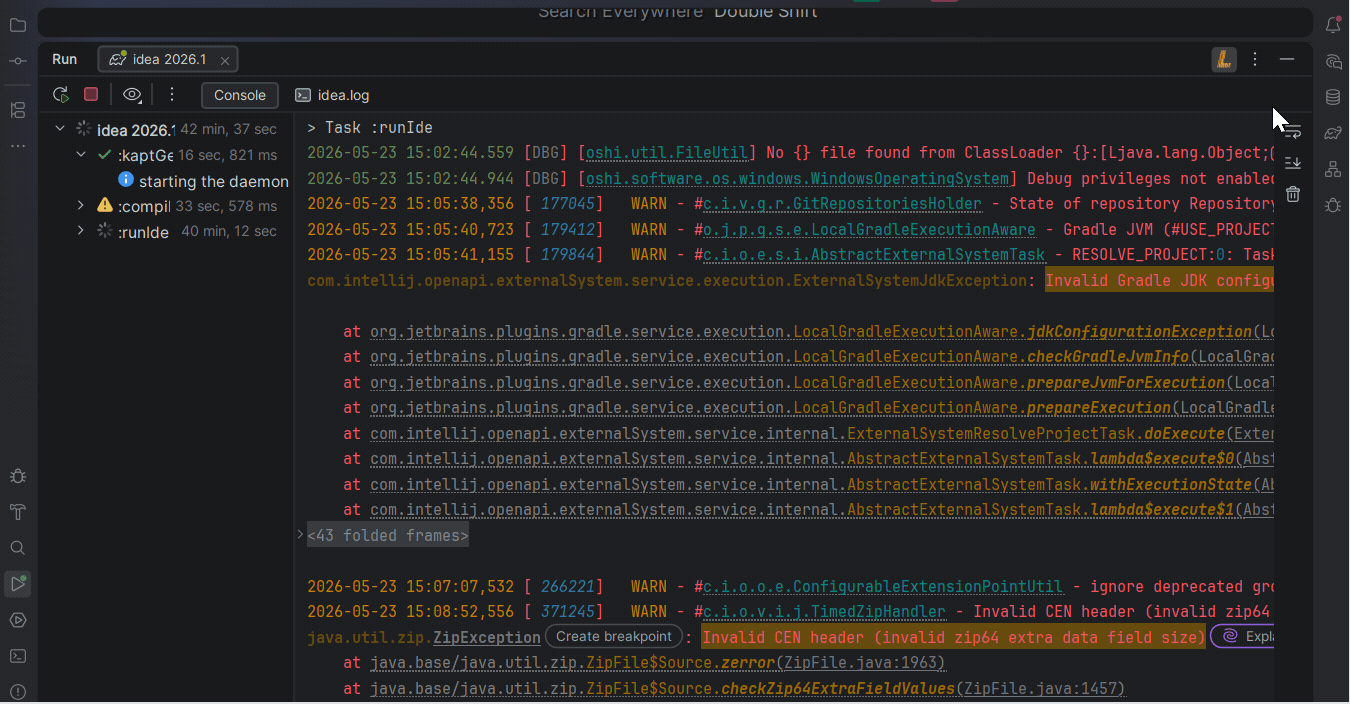Open the Terminal tool window
1350x704 pixels.
[x=17, y=656]
